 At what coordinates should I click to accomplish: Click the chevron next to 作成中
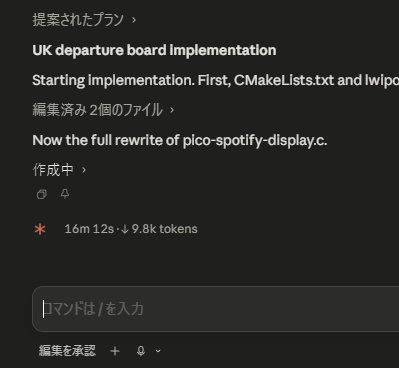pos(84,170)
